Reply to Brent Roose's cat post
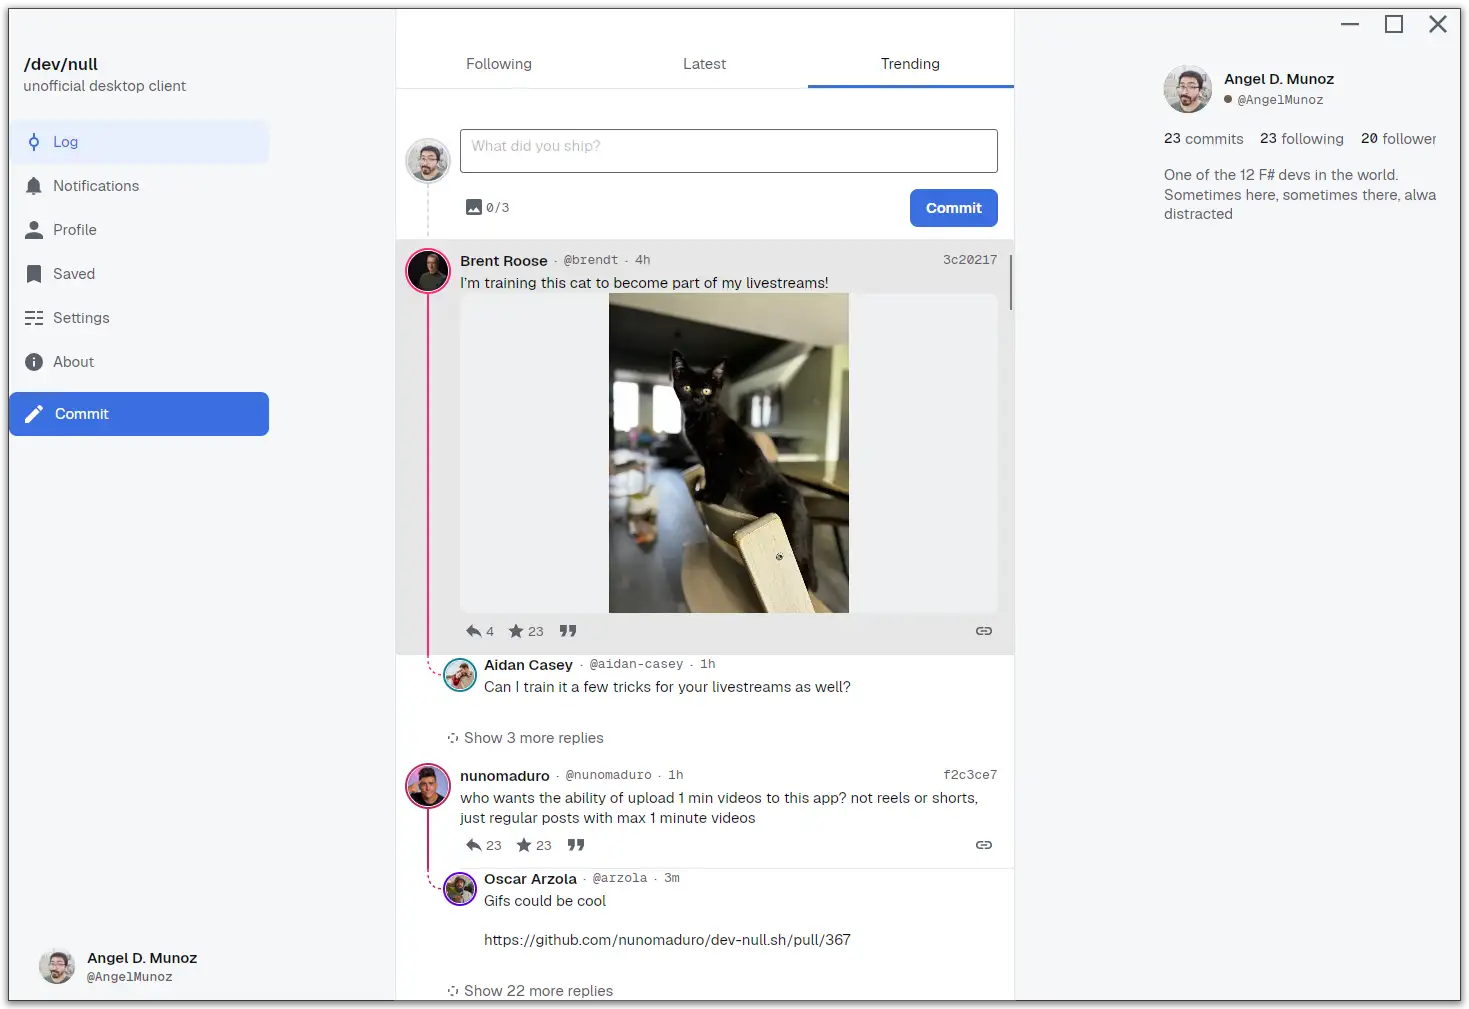1469x1009 pixels. pos(480,631)
